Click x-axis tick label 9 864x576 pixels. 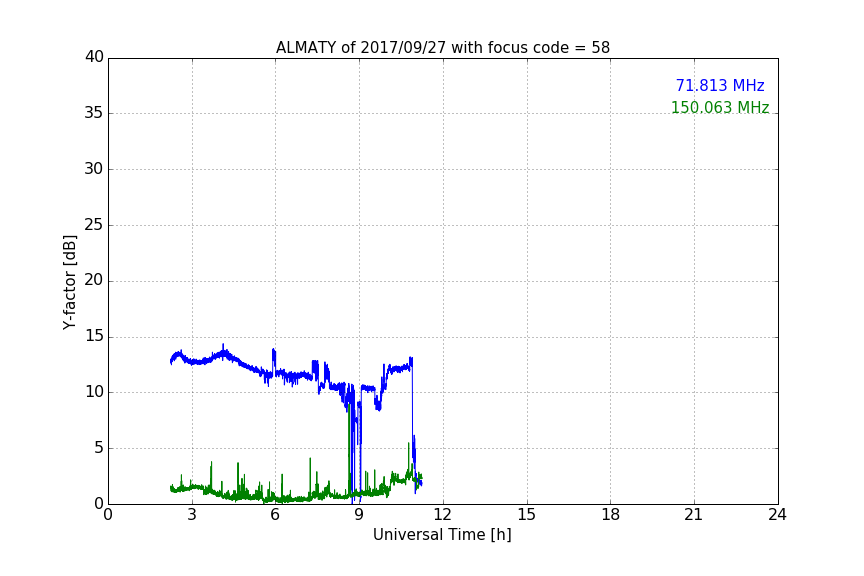[359, 515]
